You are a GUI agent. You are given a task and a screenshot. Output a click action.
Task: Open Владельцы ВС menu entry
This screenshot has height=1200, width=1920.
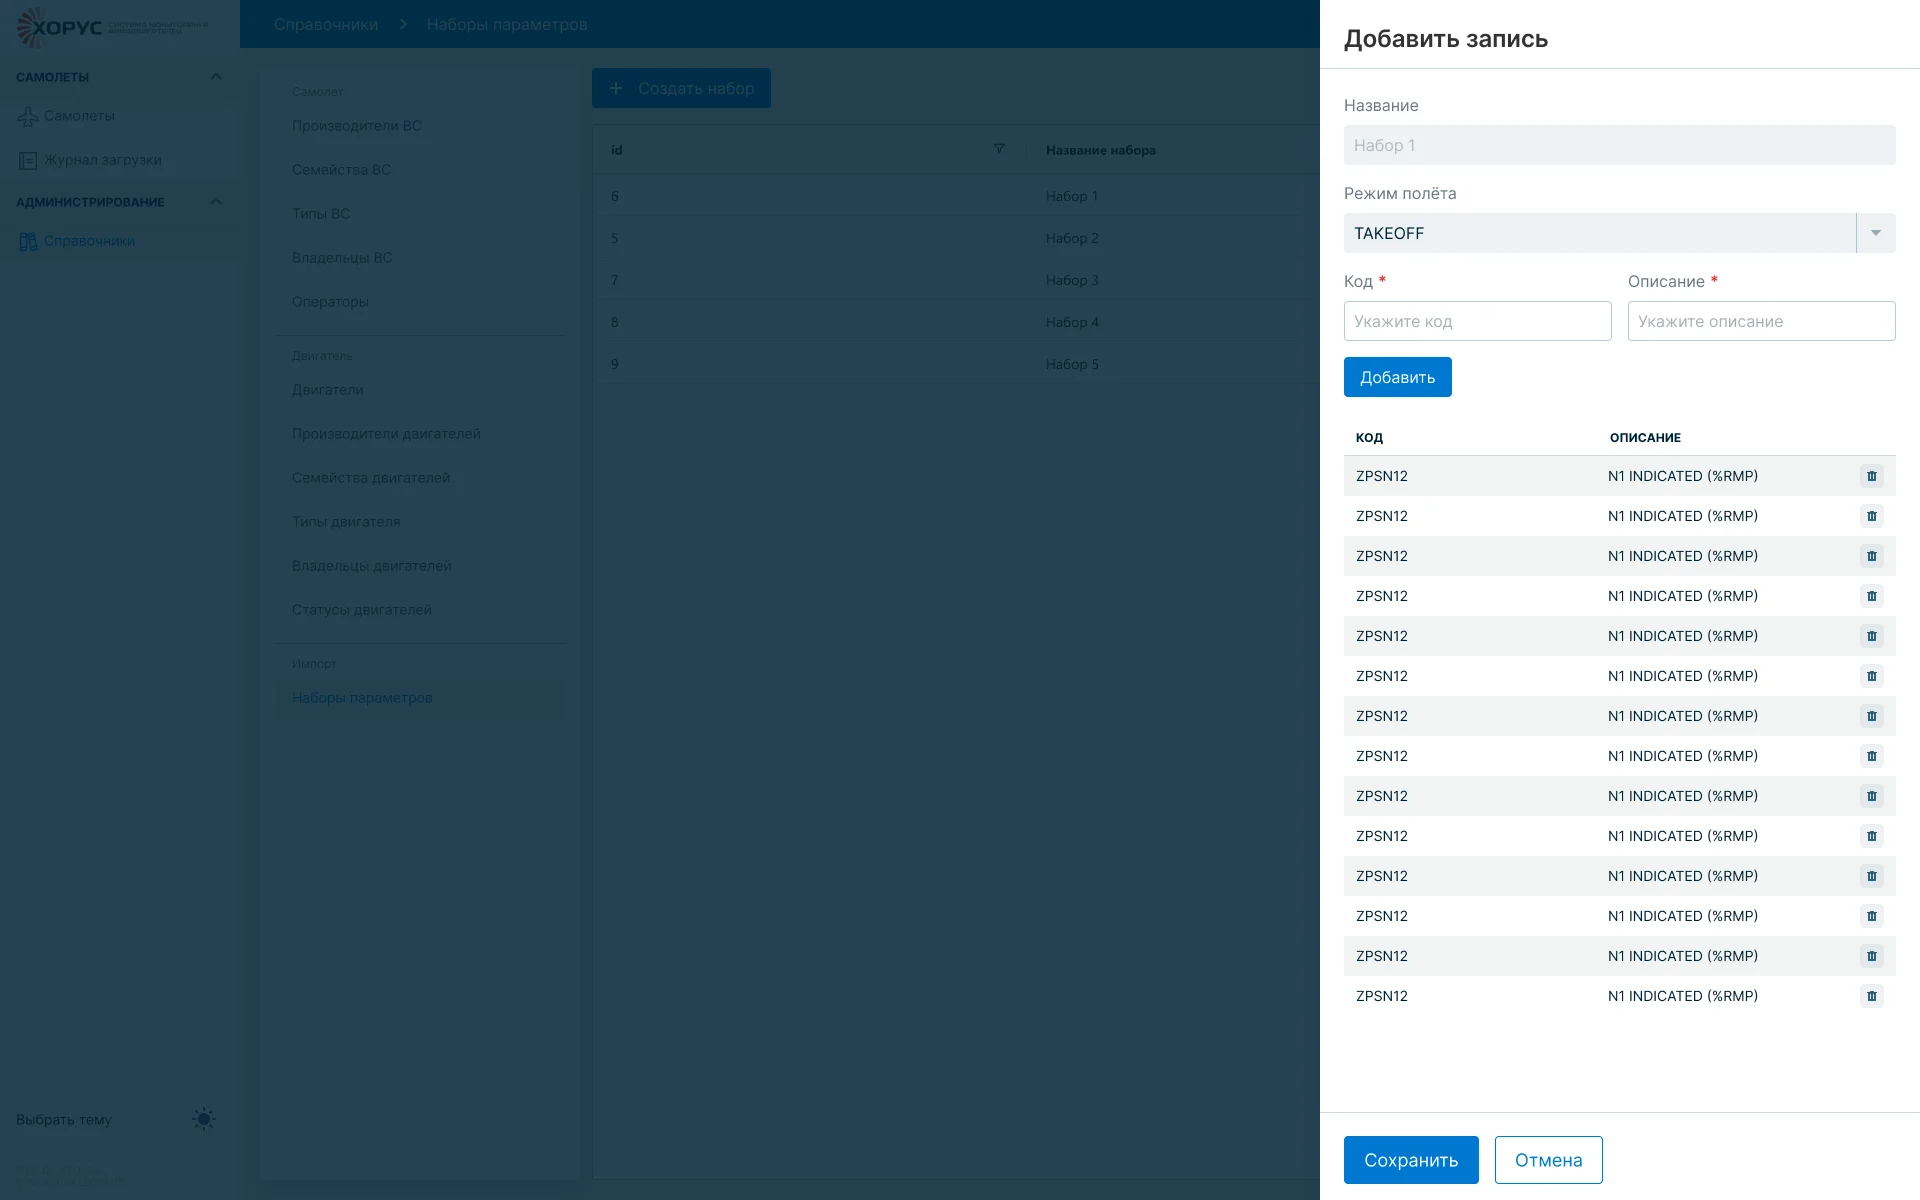tap(342, 258)
